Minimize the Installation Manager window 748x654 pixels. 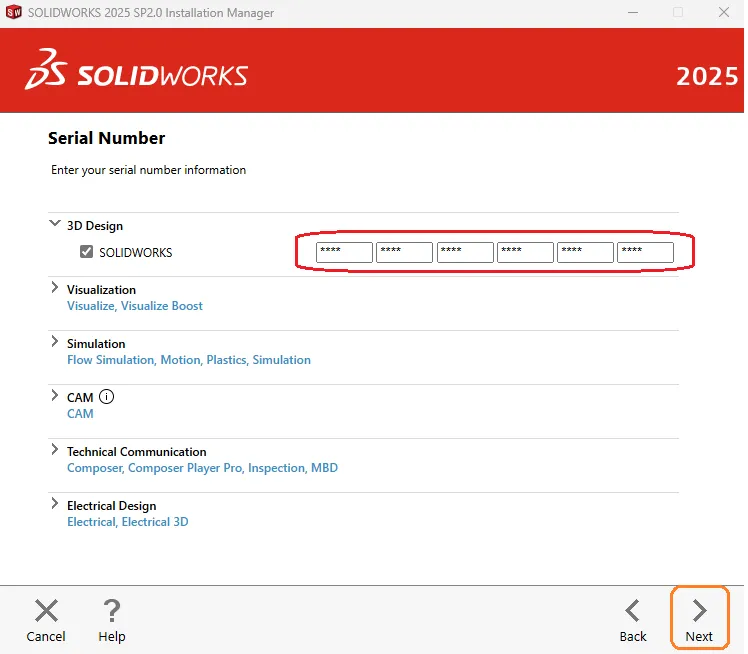[633, 12]
